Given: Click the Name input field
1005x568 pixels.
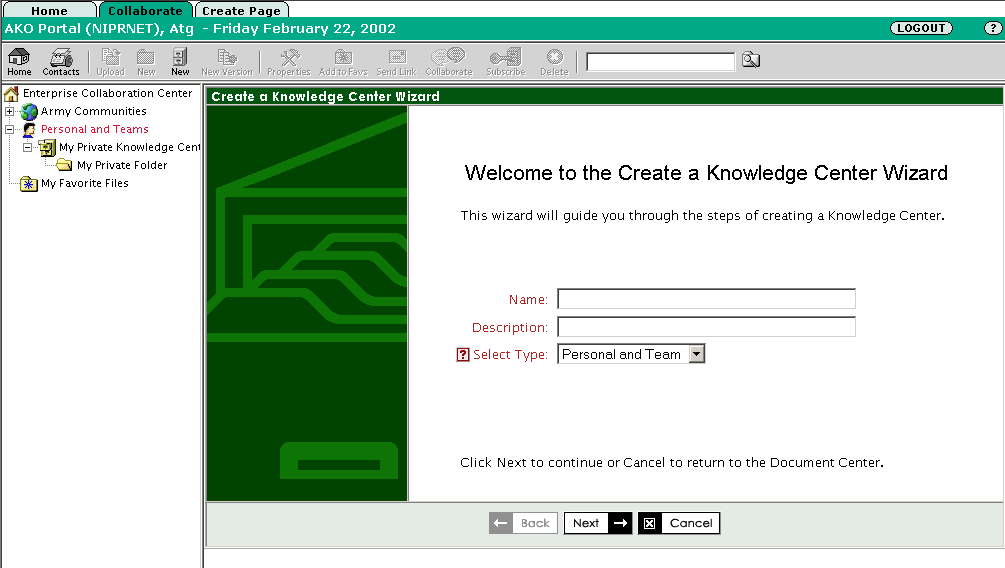Looking at the screenshot, I should [x=706, y=299].
